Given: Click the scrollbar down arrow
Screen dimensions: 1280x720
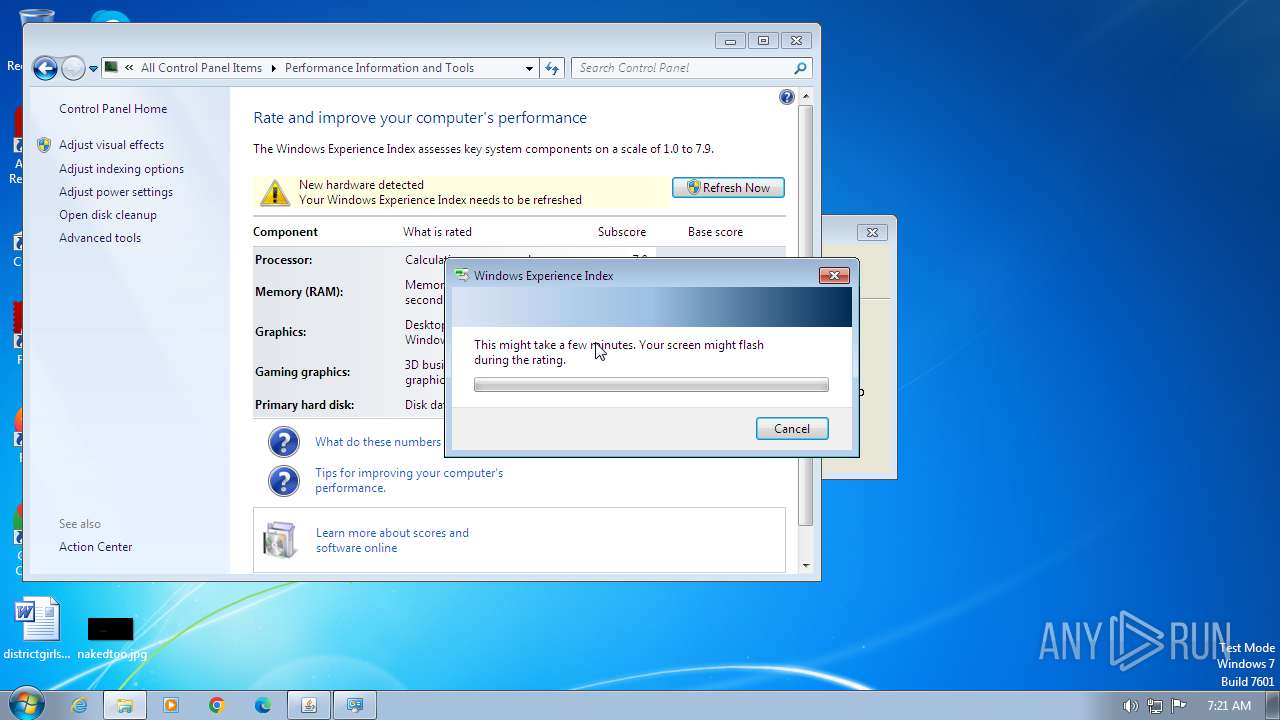Looking at the screenshot, I should (x=807, y=566).
